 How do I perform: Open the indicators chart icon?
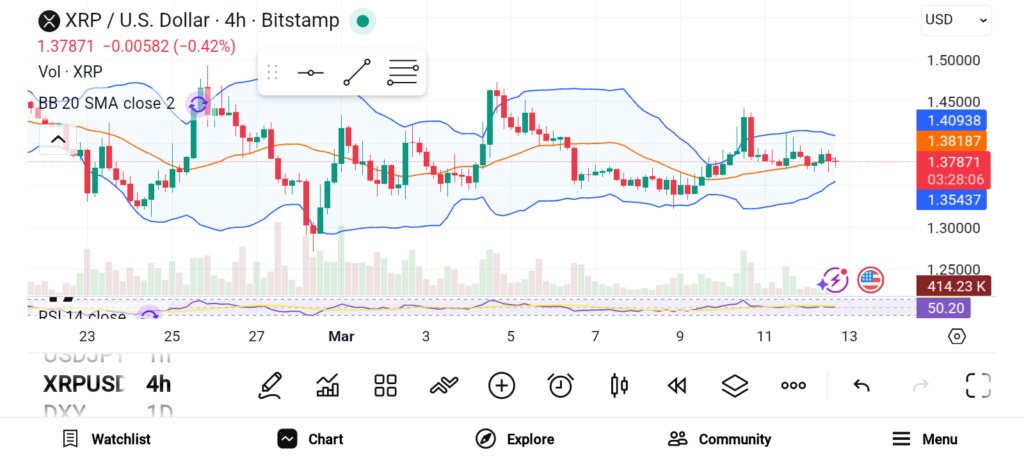click(327, 385)
